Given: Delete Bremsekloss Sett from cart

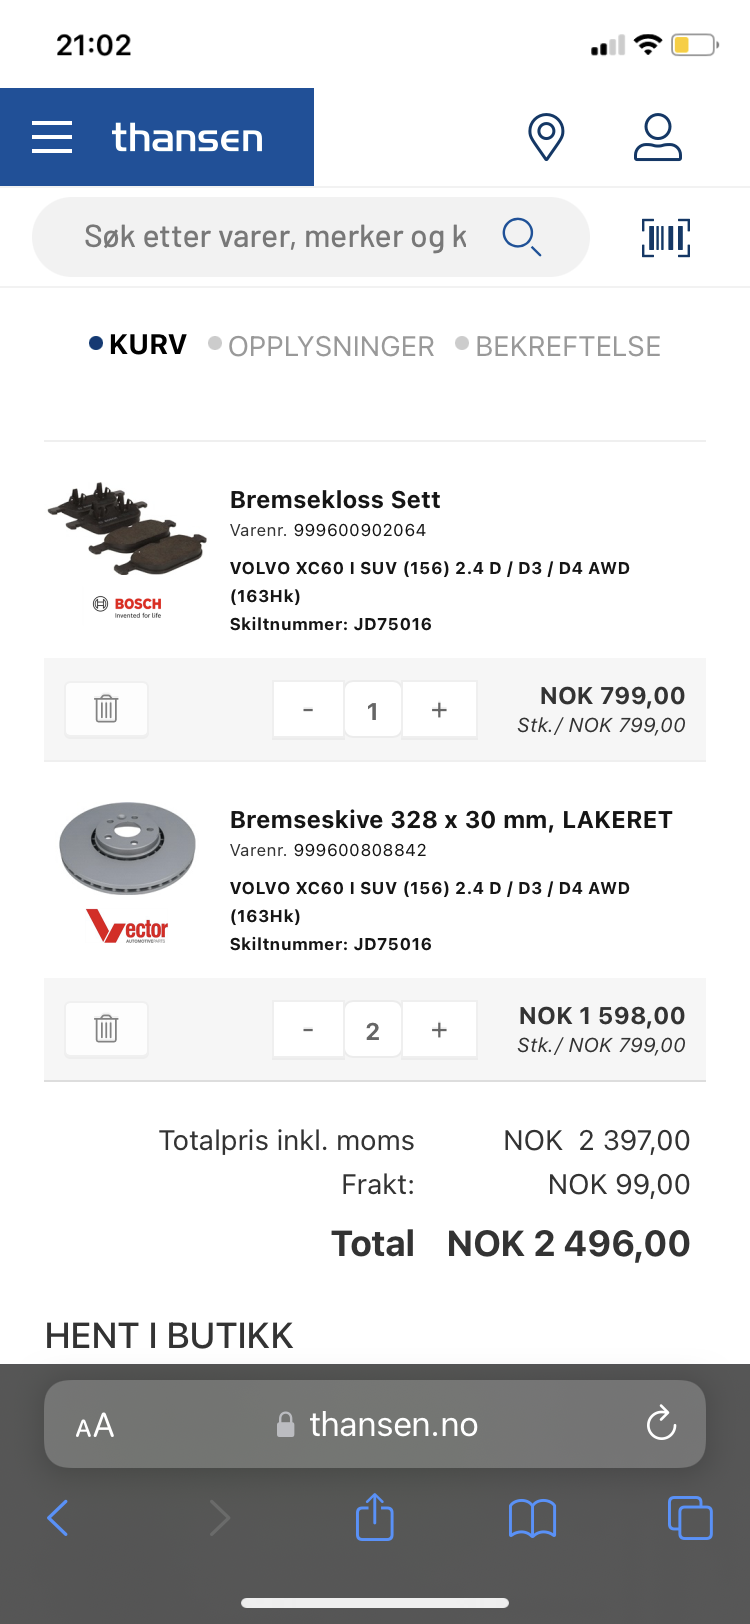Looking at the screenshot, I should pyautogui.click(x=106, y=709).
